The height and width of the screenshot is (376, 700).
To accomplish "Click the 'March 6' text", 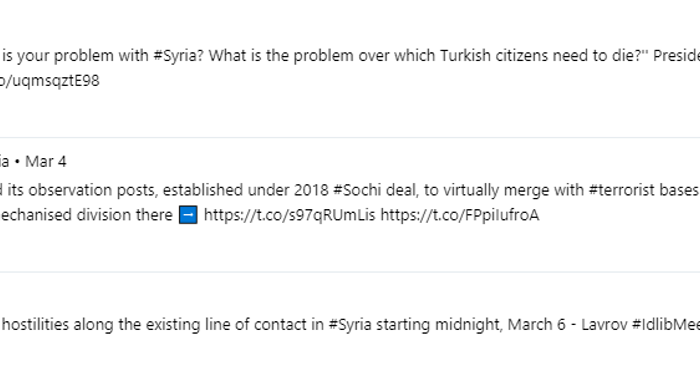I will click(x=537, y=324).
